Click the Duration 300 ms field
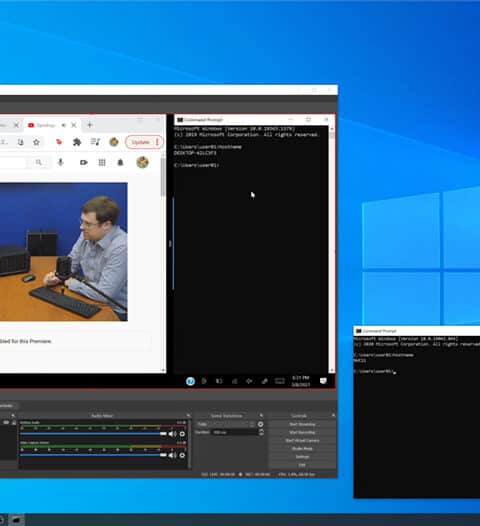Screen dimensions: 480x526 pyautogui.click(x=235, y=432)
